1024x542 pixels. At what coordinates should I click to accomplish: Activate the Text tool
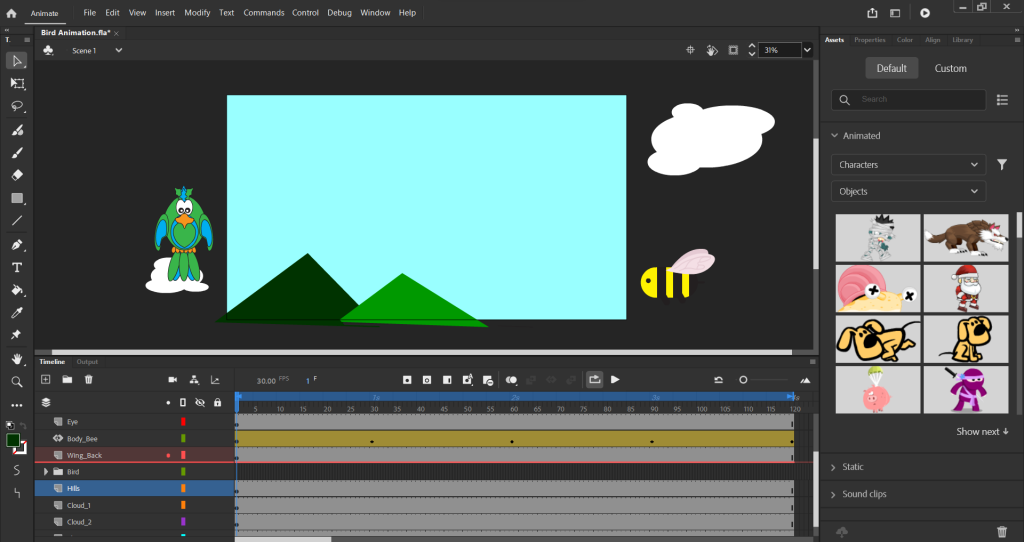[x=17, y=267]
